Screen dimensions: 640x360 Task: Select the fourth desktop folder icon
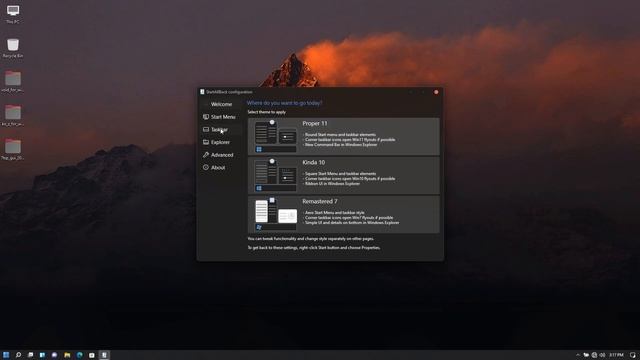(13, 116)
